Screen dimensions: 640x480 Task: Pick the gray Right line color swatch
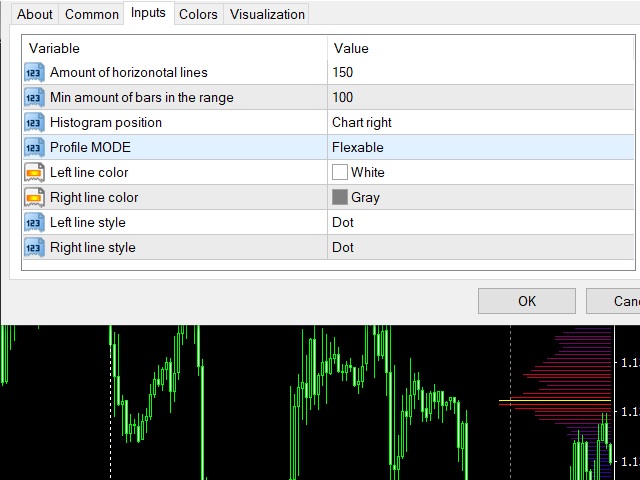coord(340,198)
